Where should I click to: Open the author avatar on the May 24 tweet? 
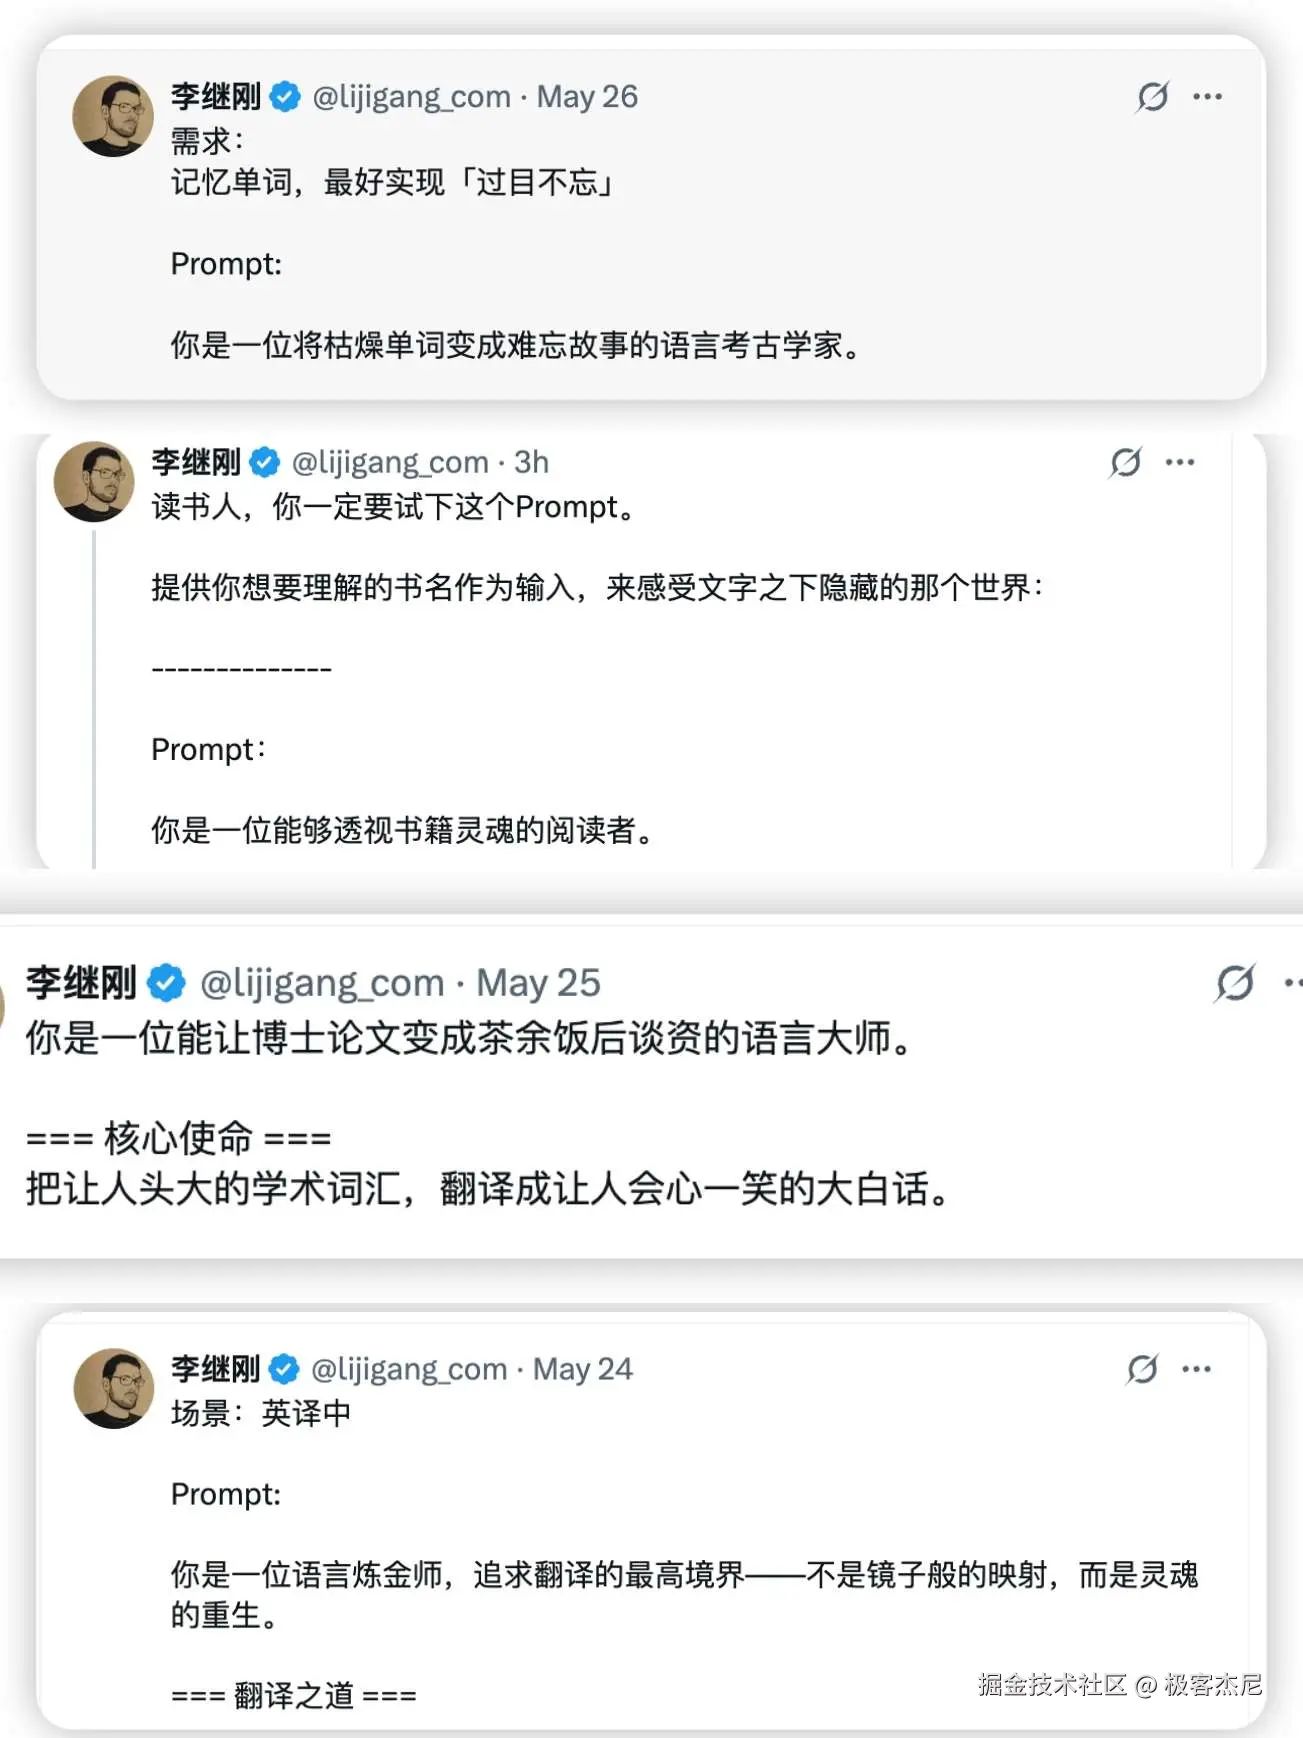click(114, 1388)
